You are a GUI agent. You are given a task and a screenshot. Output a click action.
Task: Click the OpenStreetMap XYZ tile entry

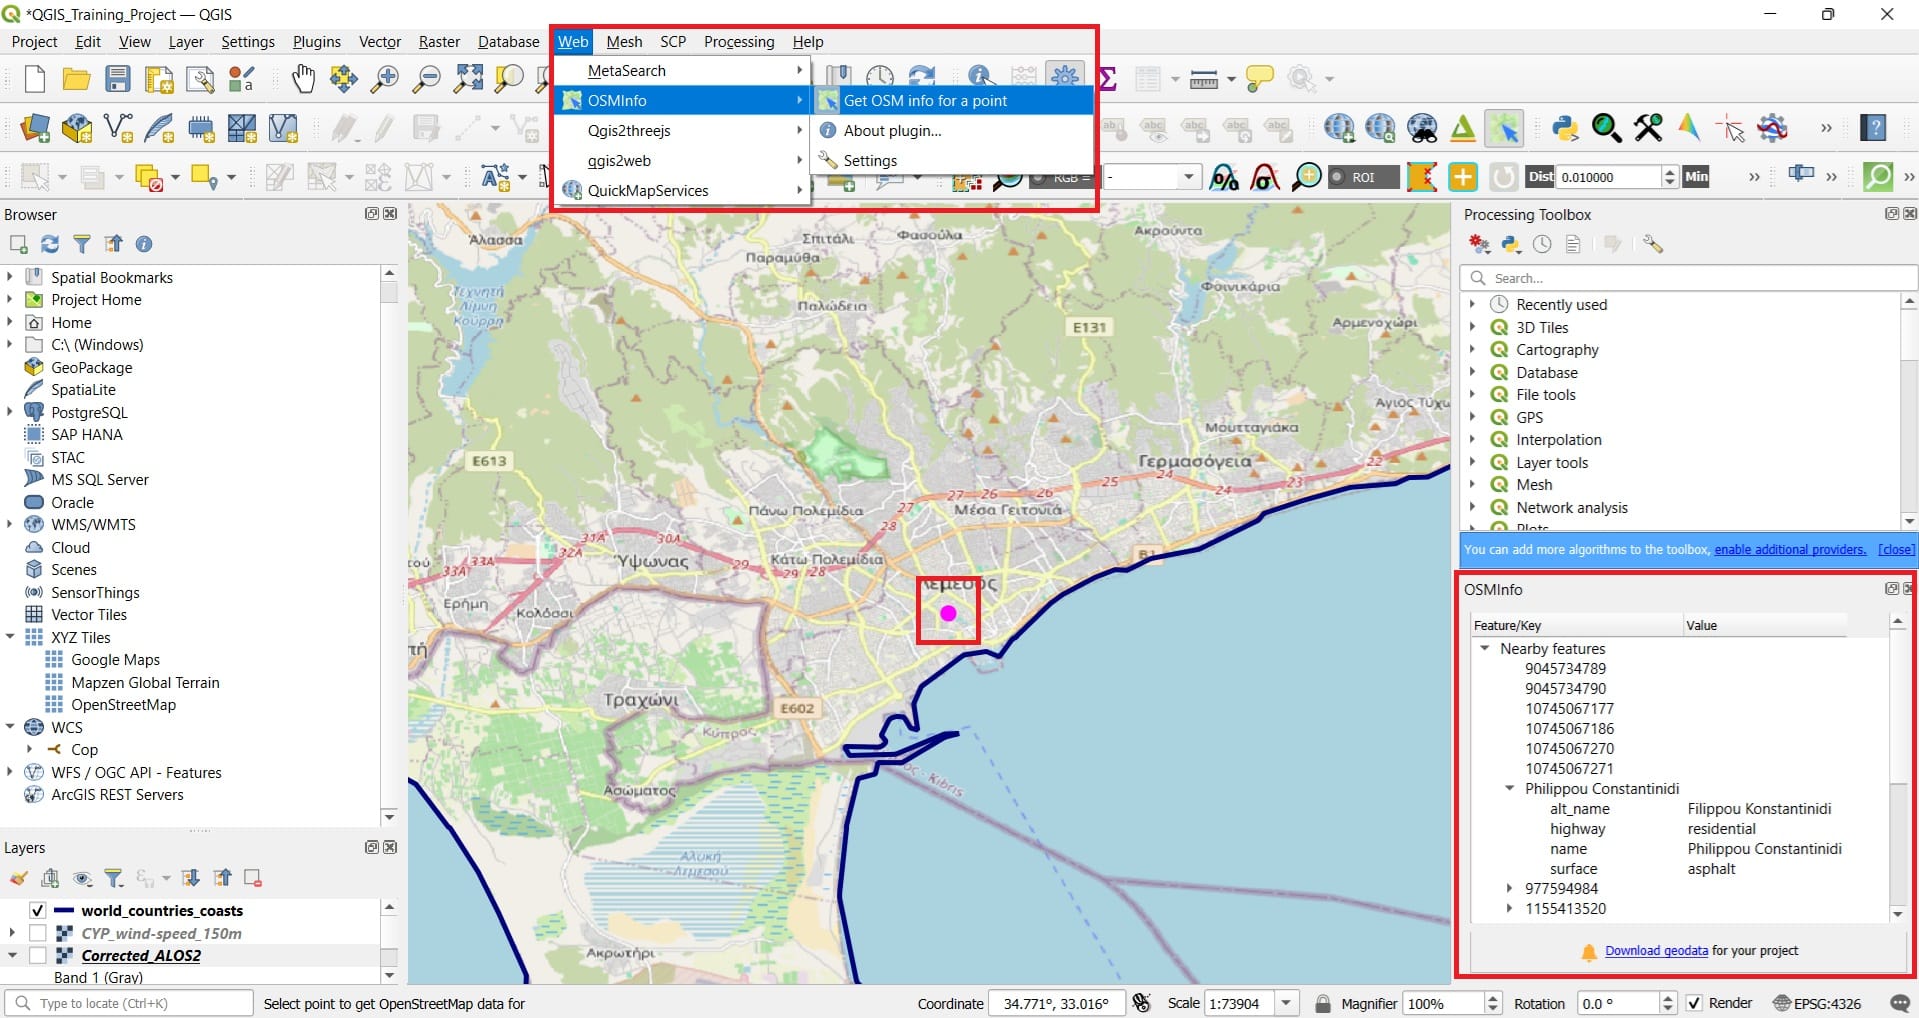pos(123,704)
